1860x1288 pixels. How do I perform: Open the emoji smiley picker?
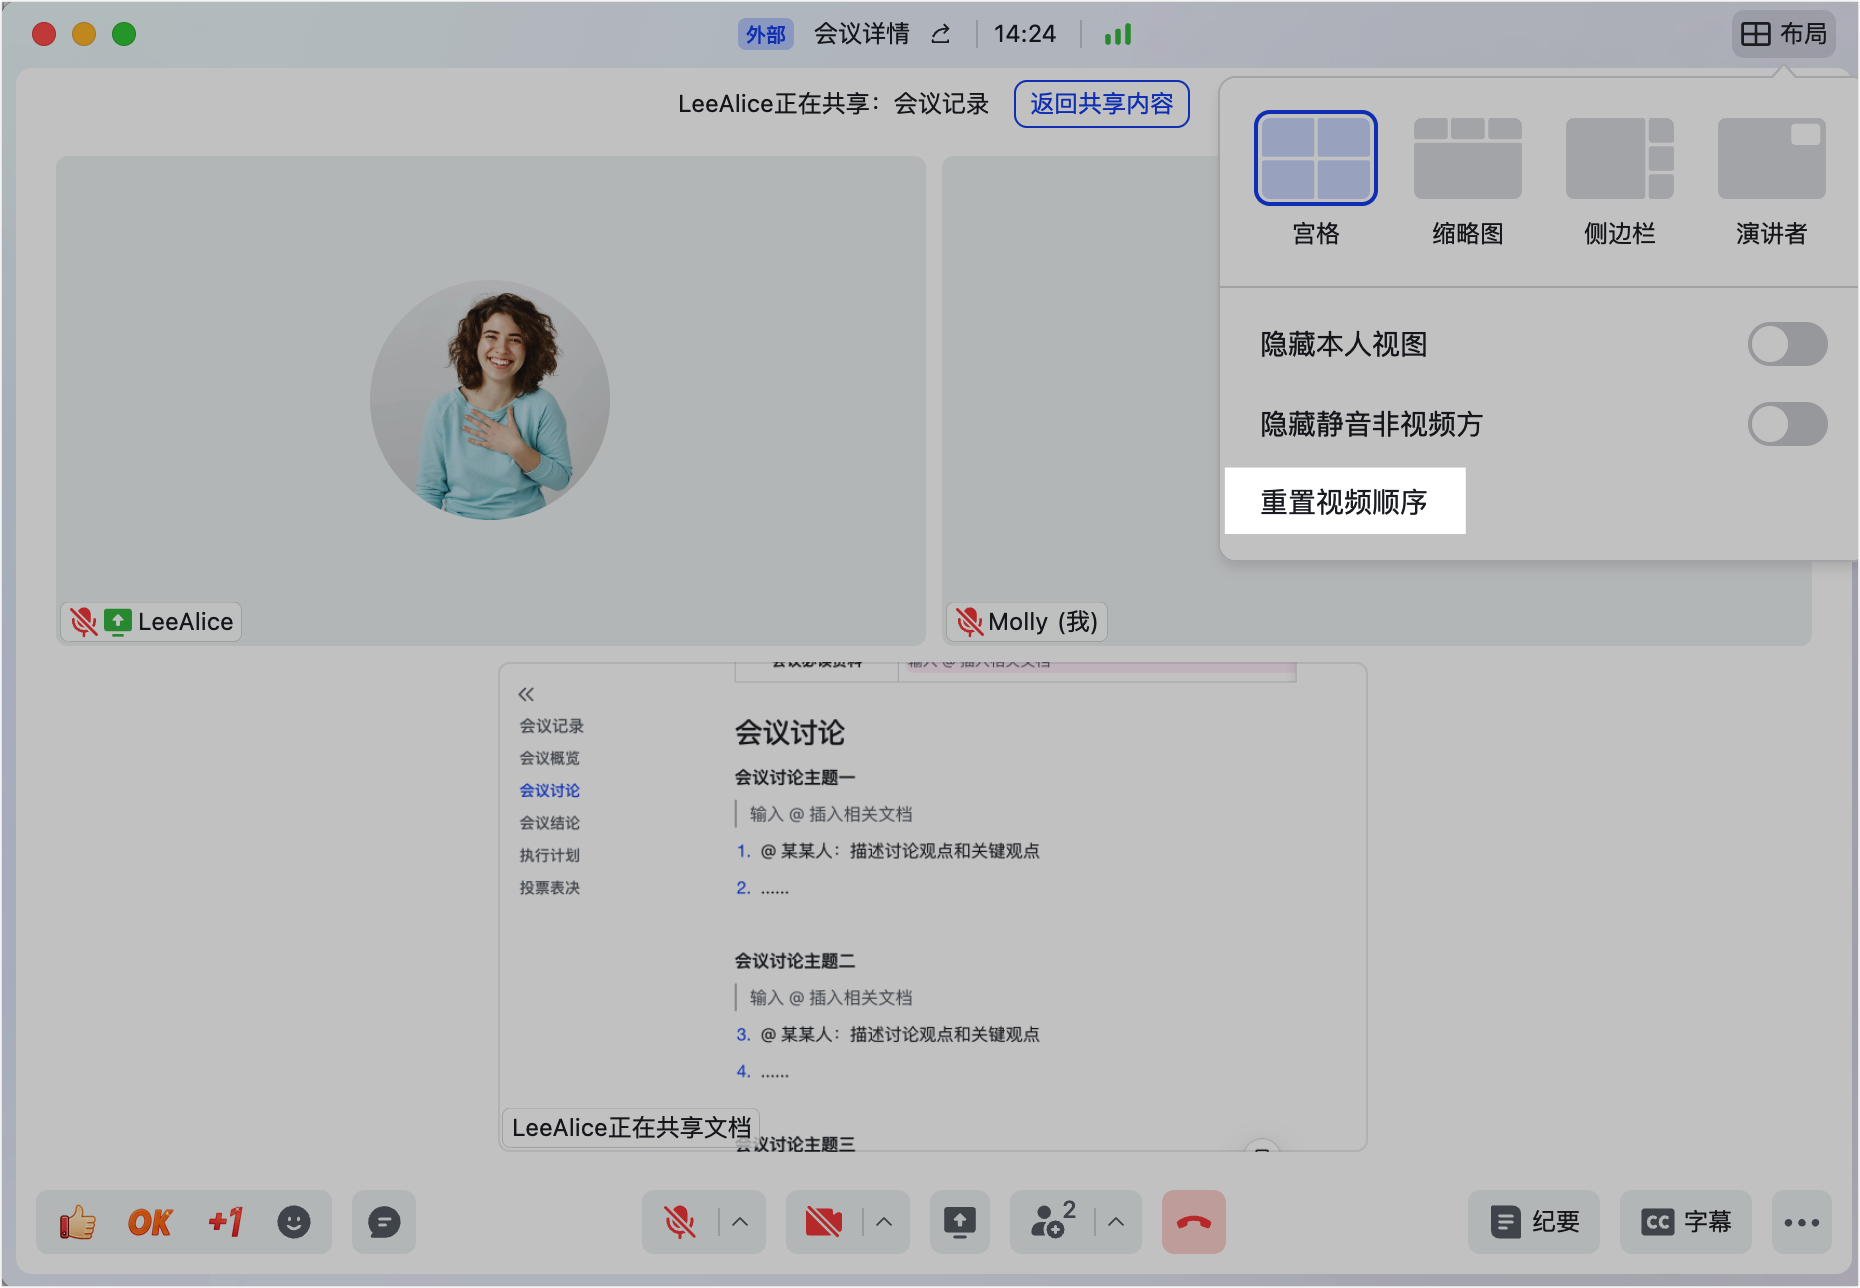point(294,1222)
